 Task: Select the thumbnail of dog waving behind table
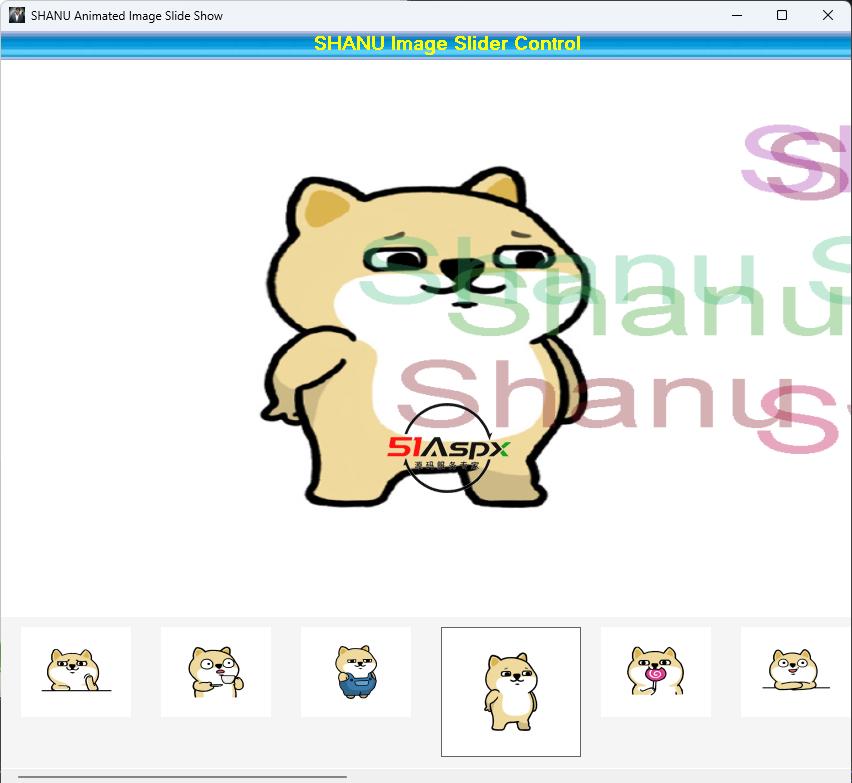(x=76, y=672)
